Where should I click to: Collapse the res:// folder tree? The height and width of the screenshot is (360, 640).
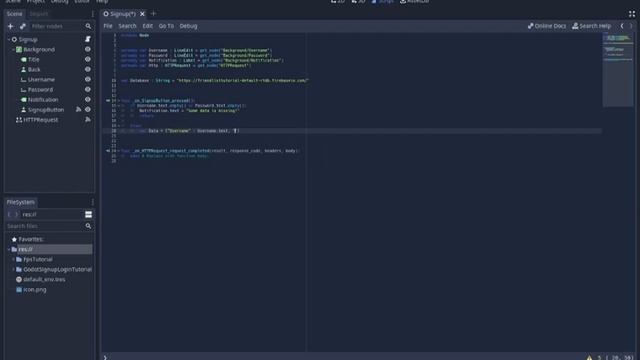pos(9,249)
